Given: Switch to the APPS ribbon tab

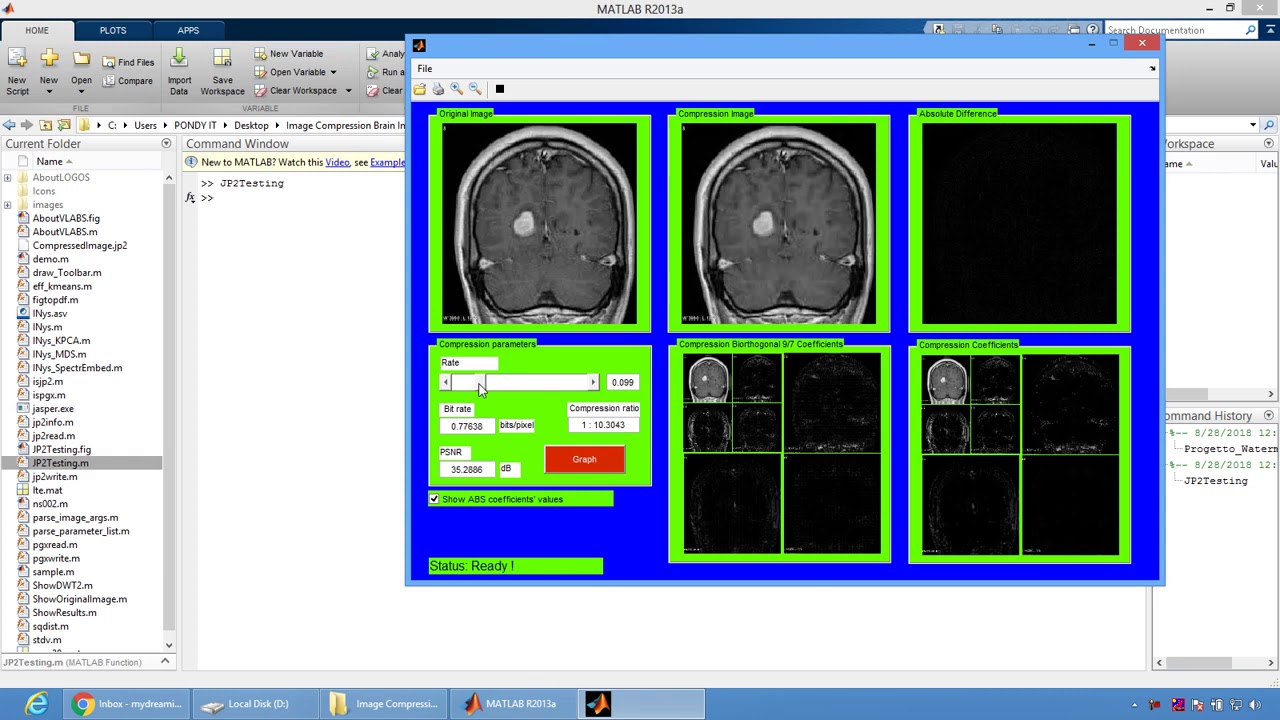Looking at the screenshot, I should [x=188, y=30].
